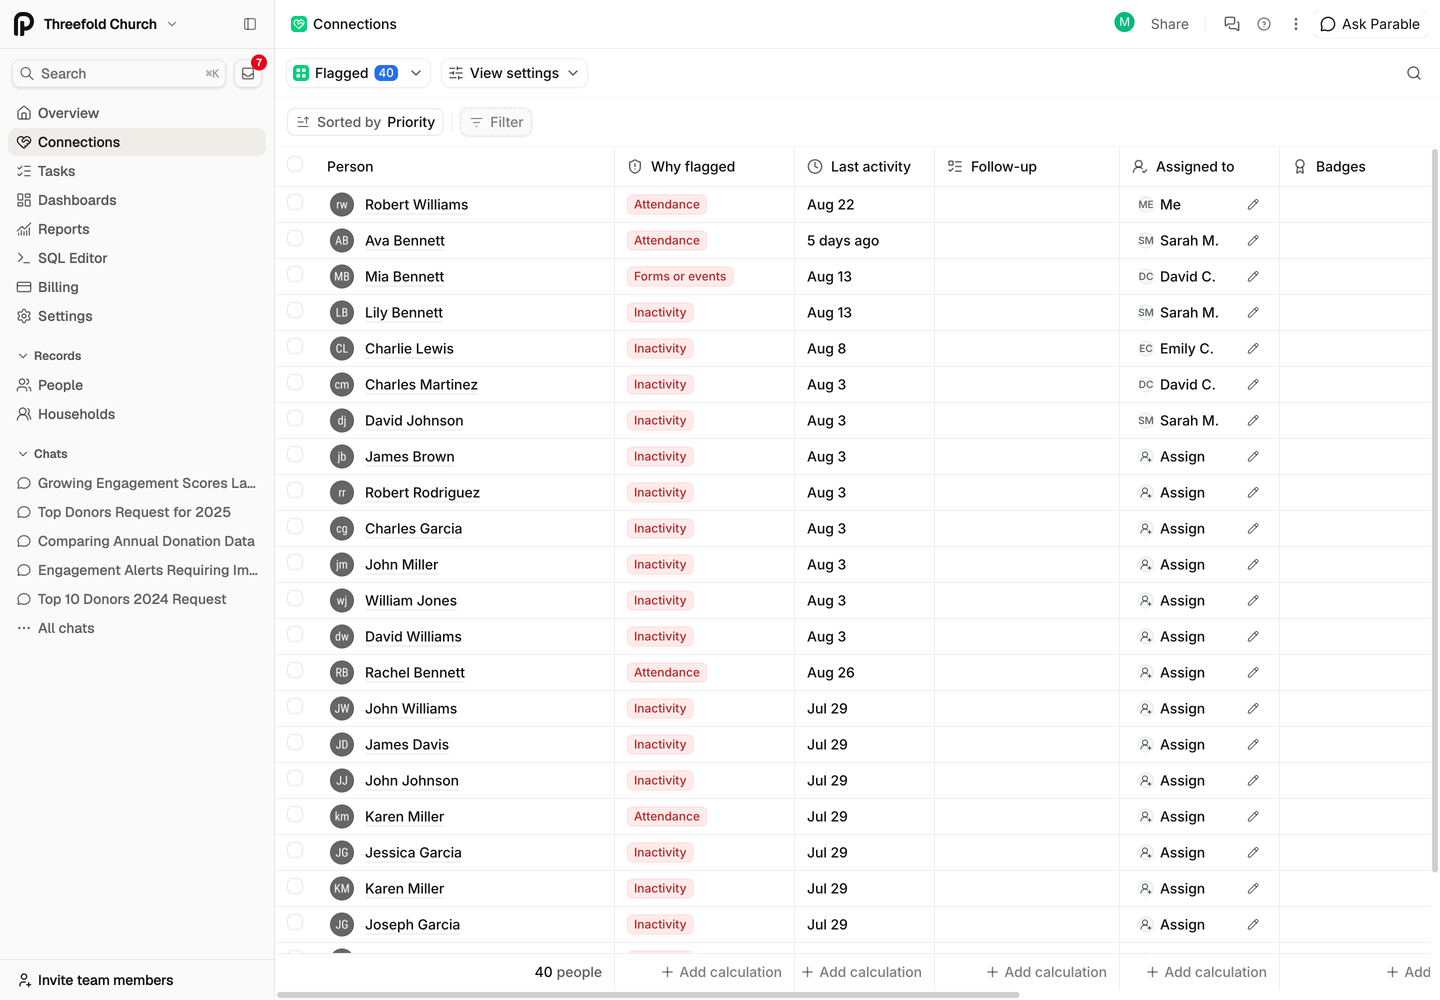Open Dashboards in the sidebar

pyautogui.click(x=137, y=200)
